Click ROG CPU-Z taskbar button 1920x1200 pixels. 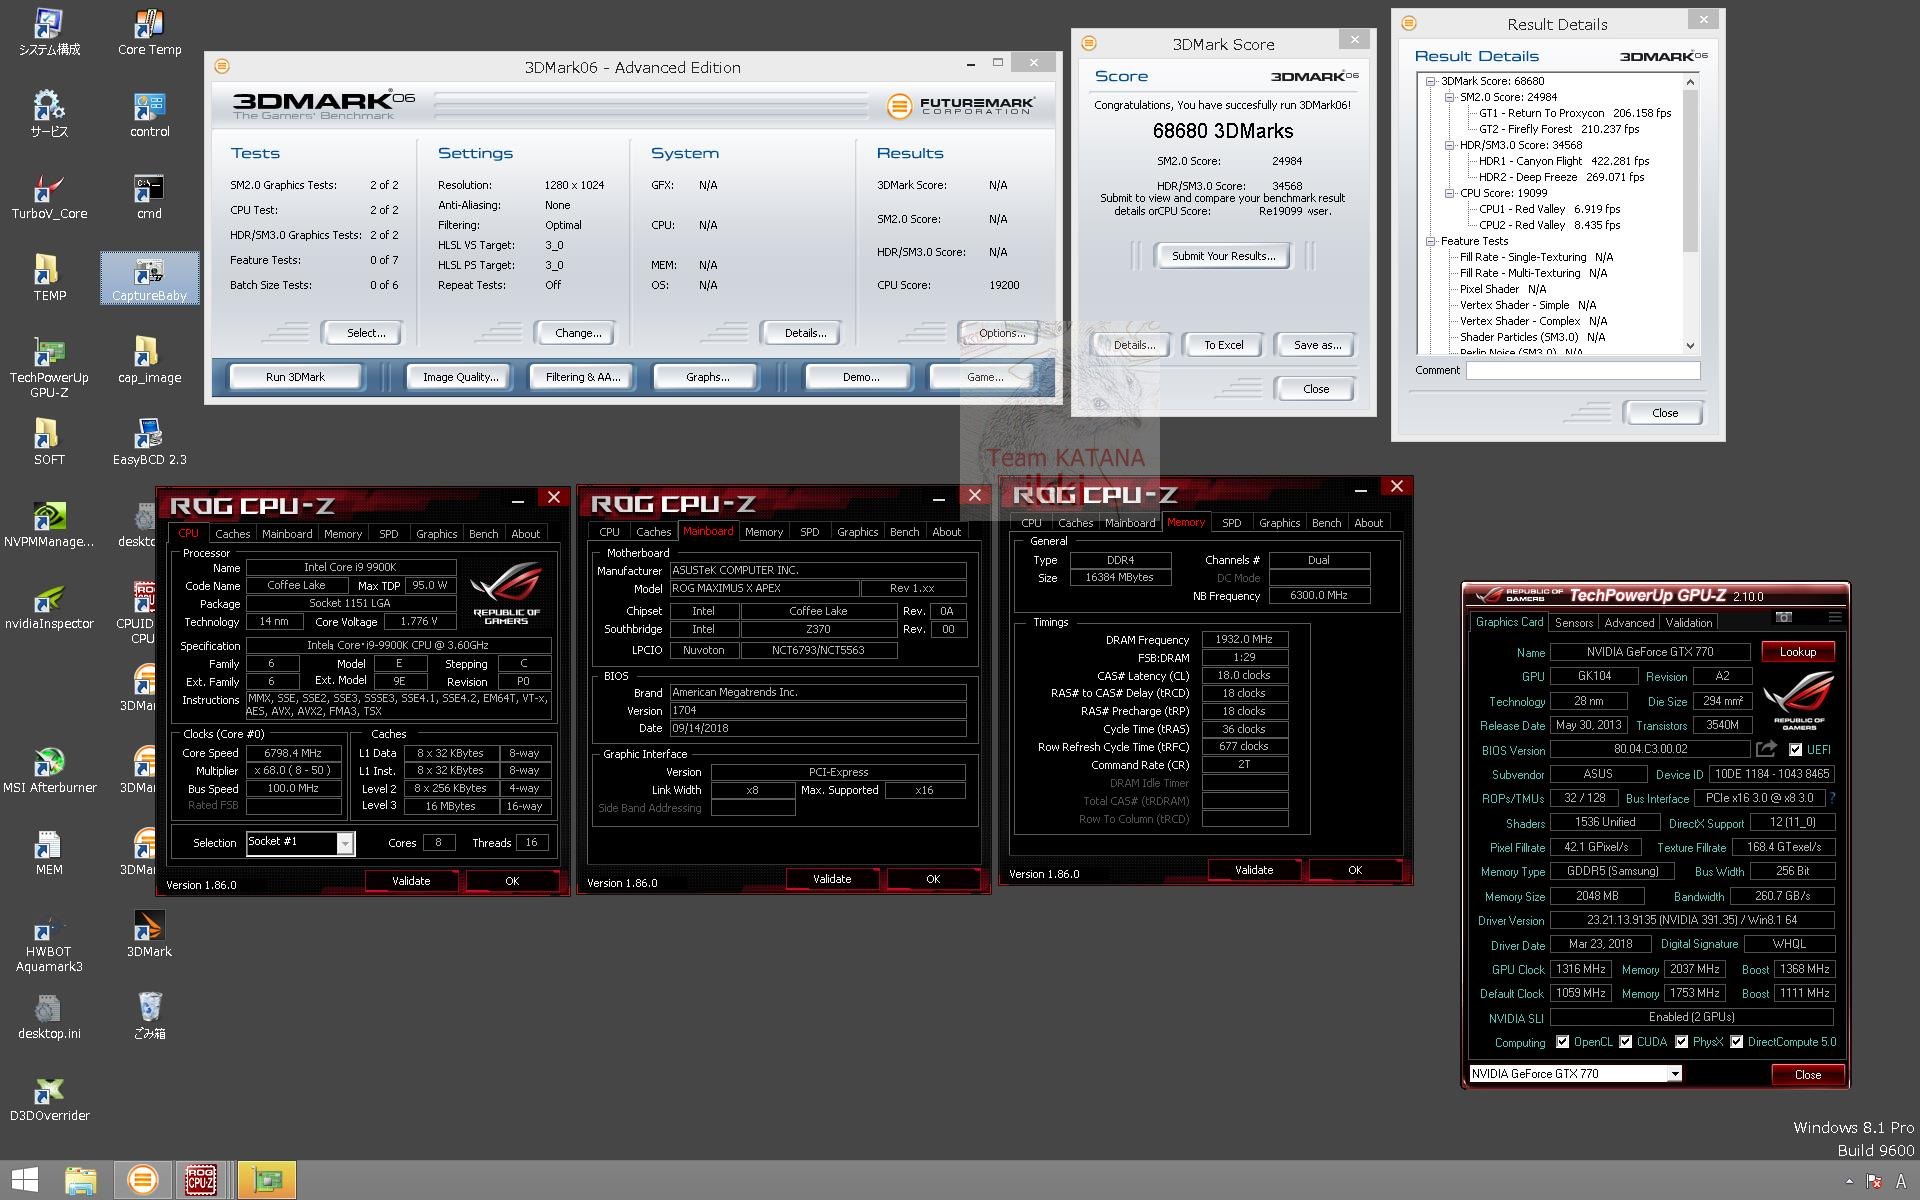pos(202,1180)
